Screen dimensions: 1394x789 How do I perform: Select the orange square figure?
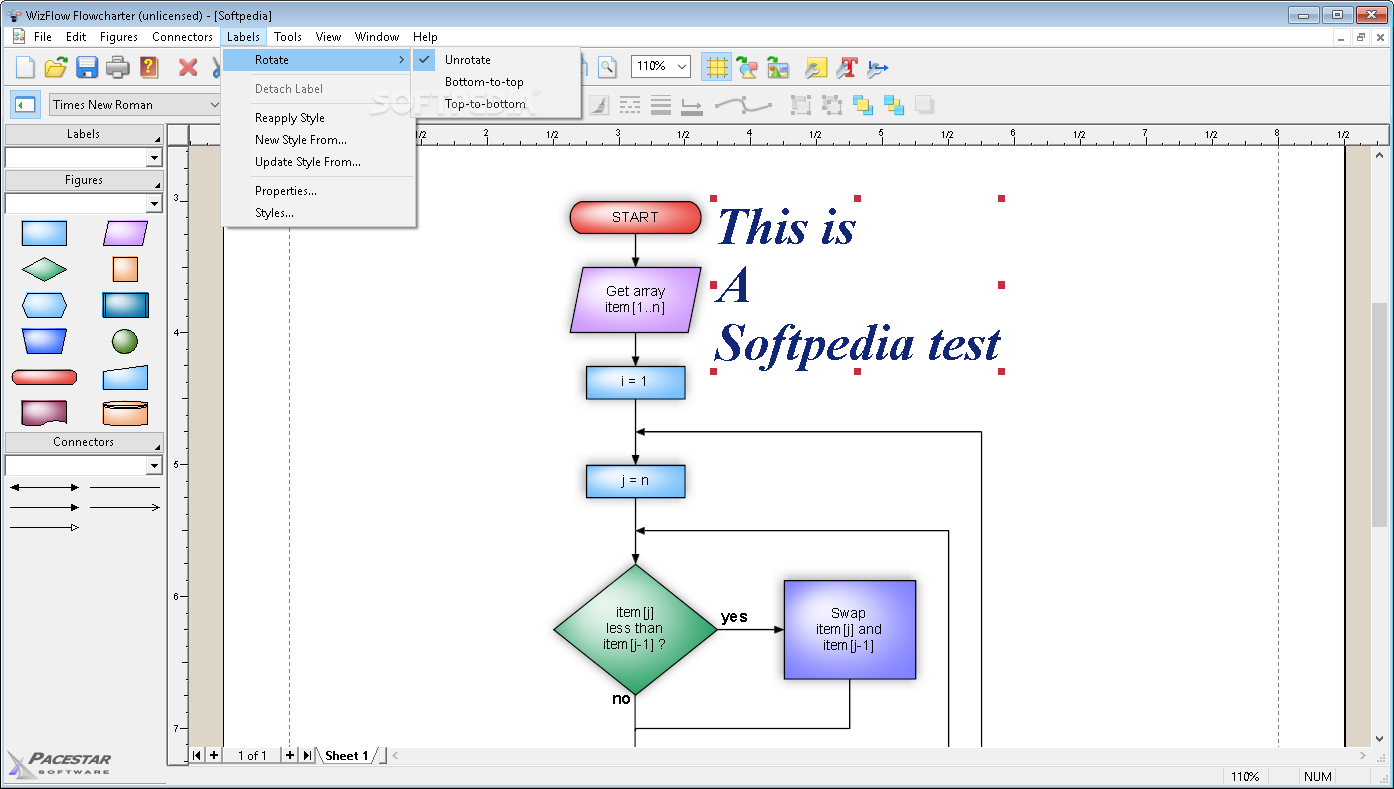(x=125, y=269)
